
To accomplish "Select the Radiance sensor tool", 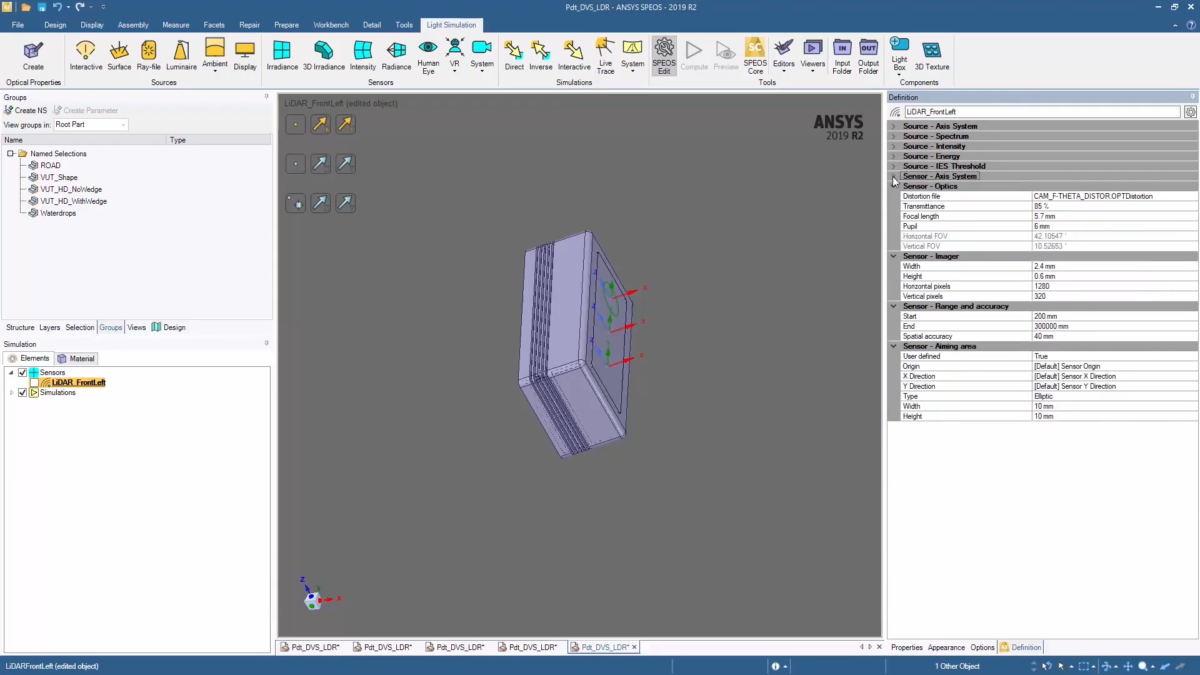I will click(396, 55).
